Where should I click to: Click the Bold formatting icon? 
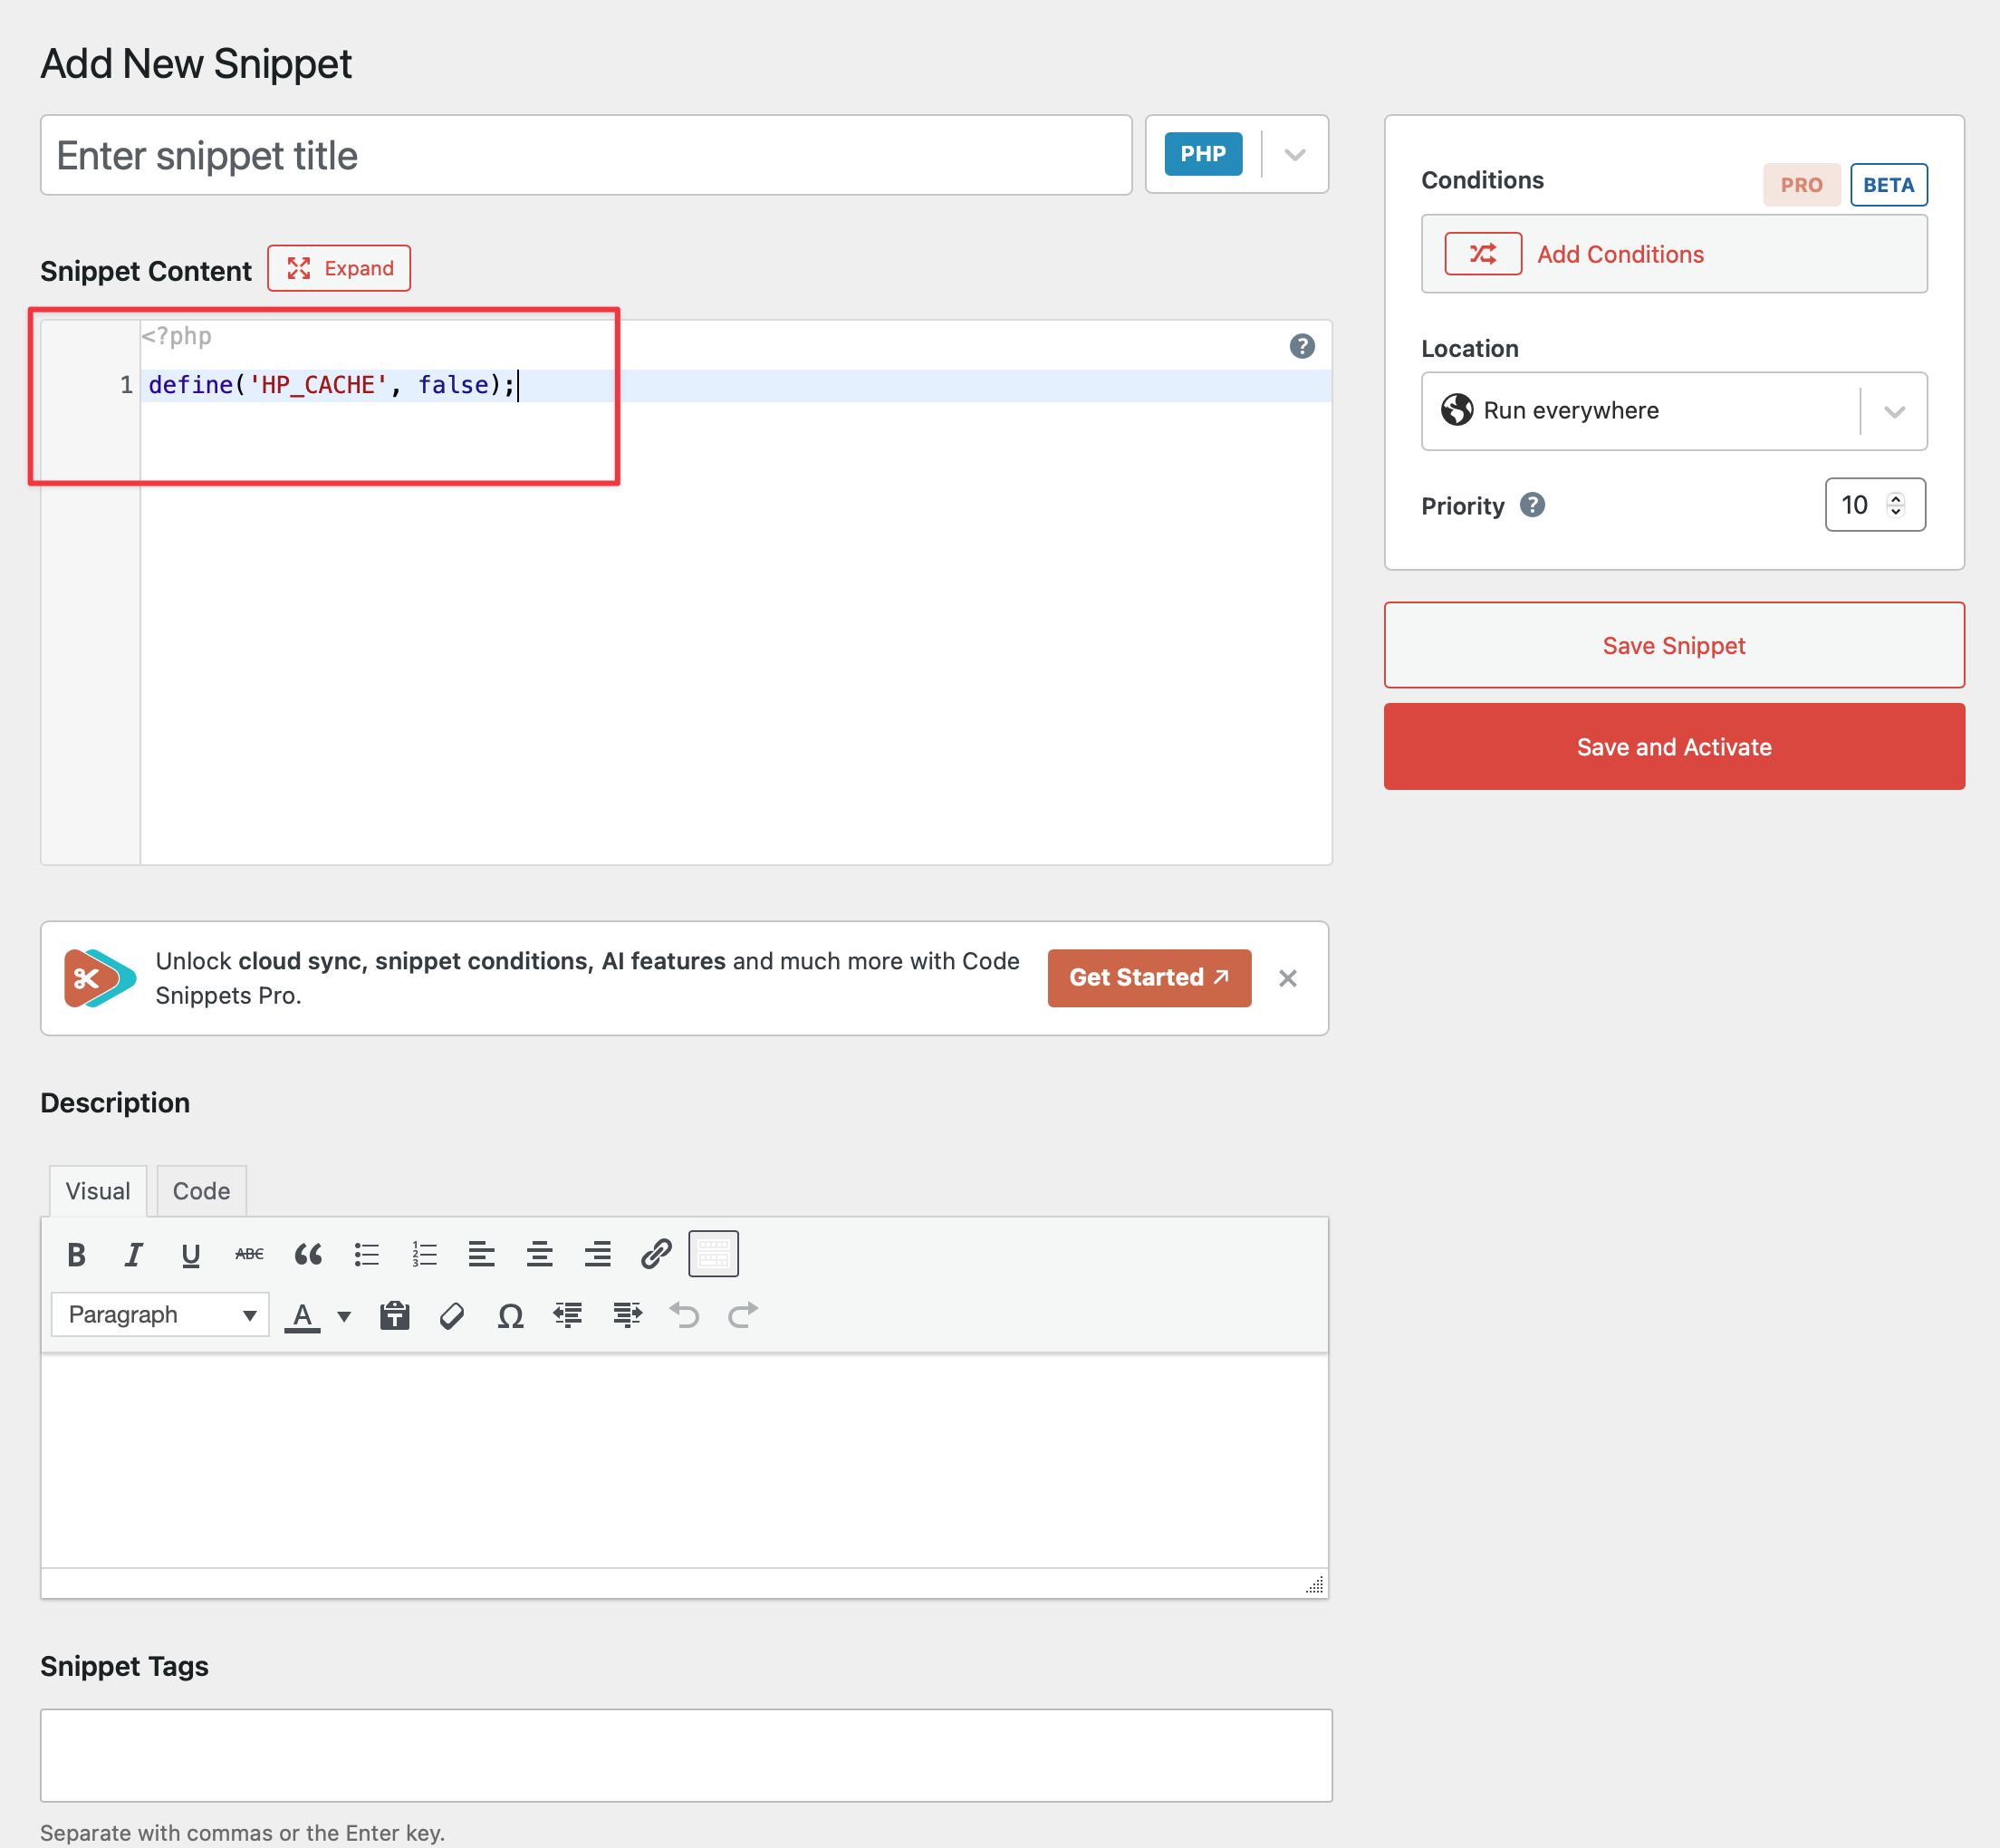[76, 1254]
